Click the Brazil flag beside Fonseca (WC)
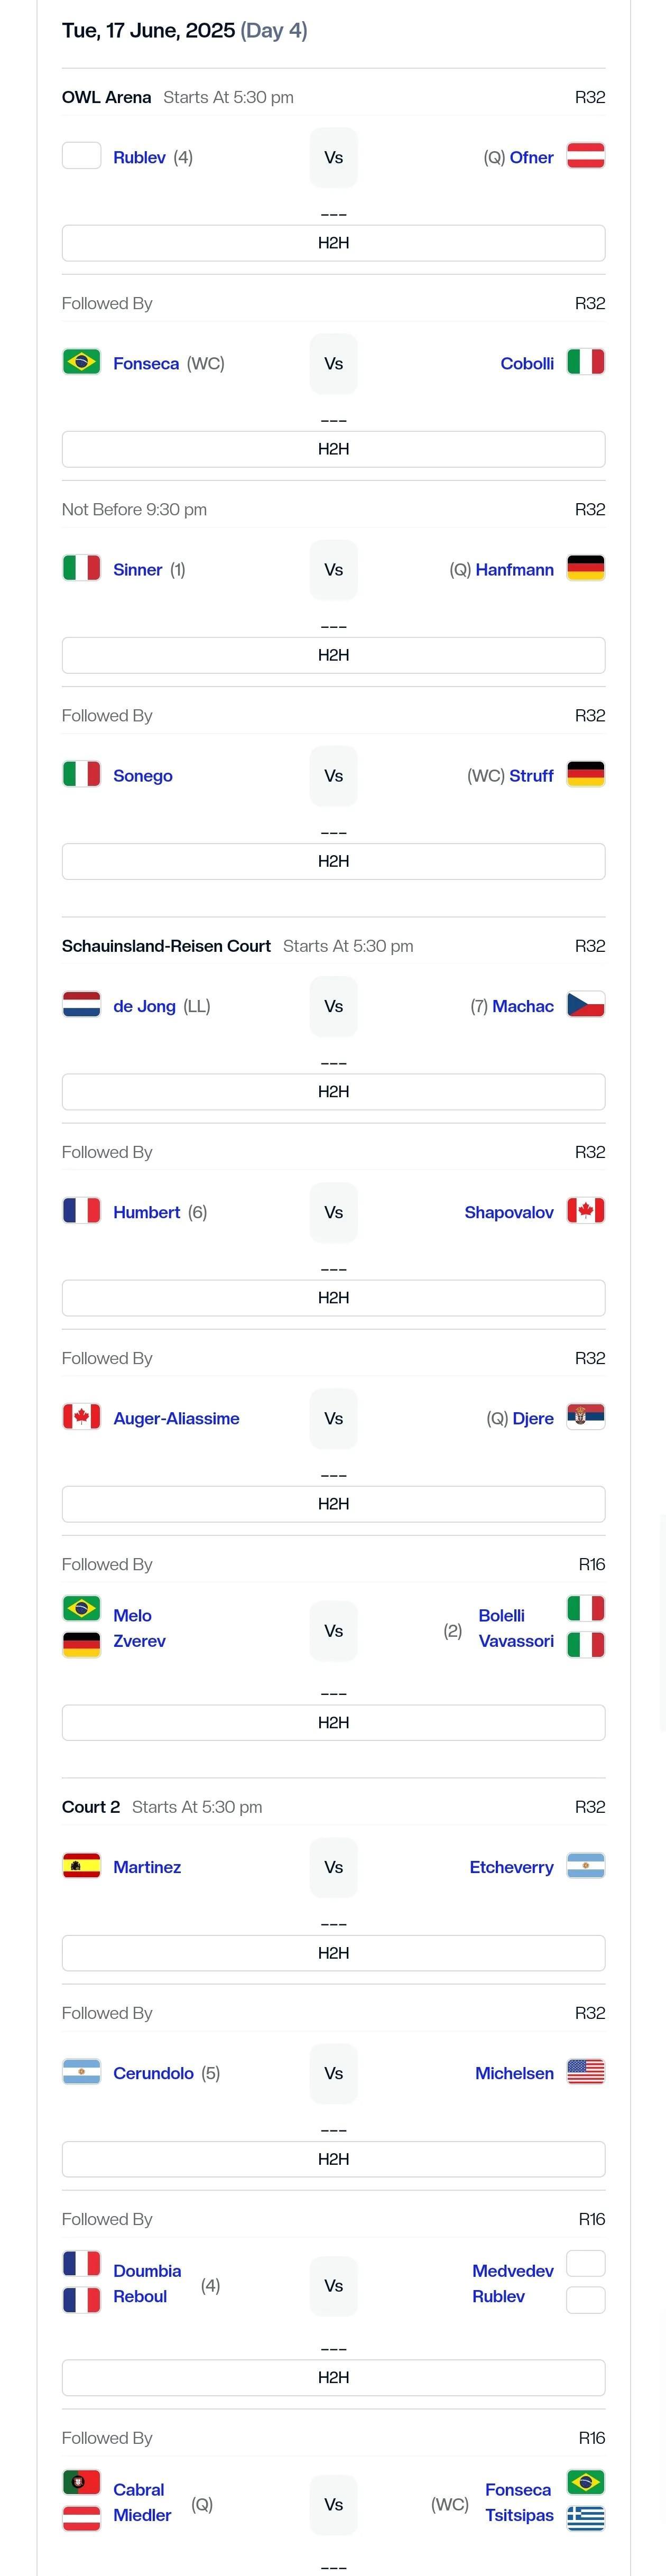Viewport: 666px width, 2576px height. click(81, 361)
